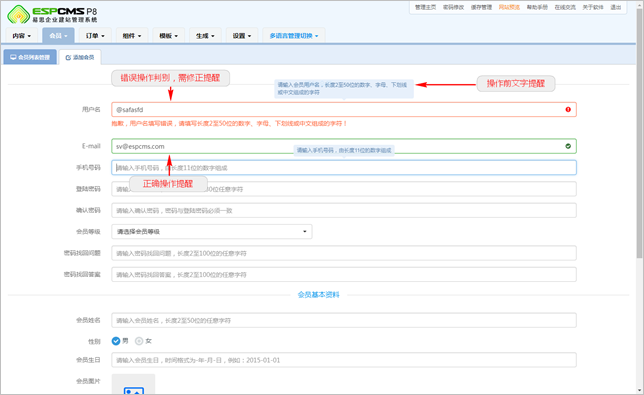This screenshot has width=644, height=395.
Task: Open the 在线交流 link
Action: click(x=565, y=7)
